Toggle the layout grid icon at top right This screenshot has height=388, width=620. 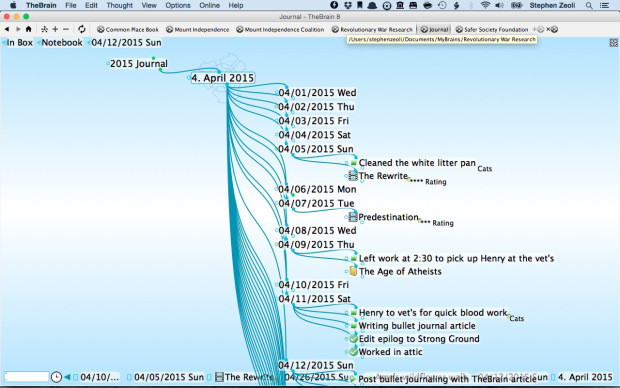613,43
